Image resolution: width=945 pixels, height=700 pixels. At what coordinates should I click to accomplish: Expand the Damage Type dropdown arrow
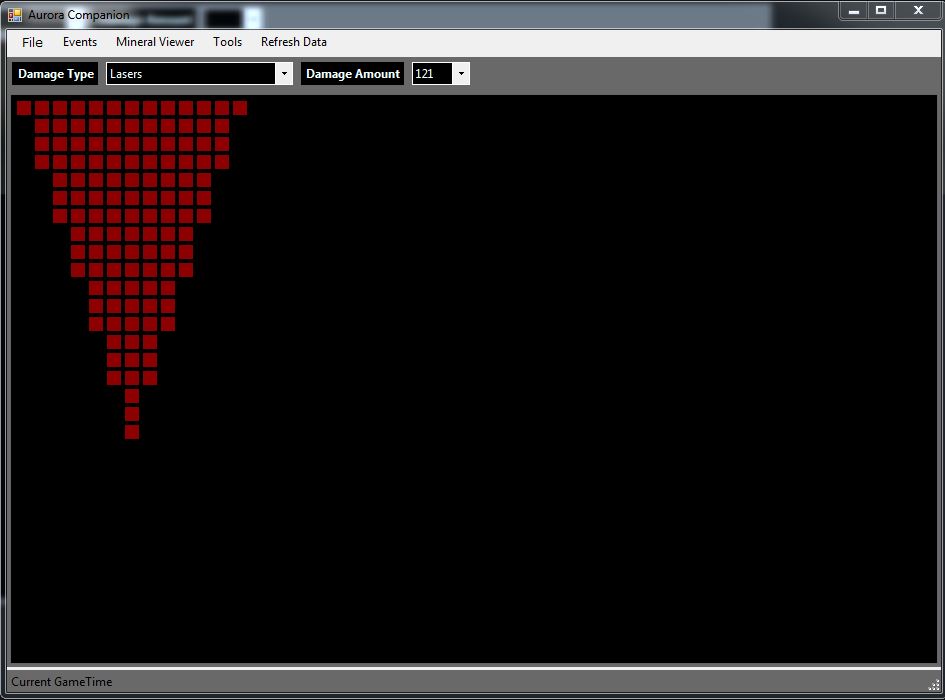284,74
